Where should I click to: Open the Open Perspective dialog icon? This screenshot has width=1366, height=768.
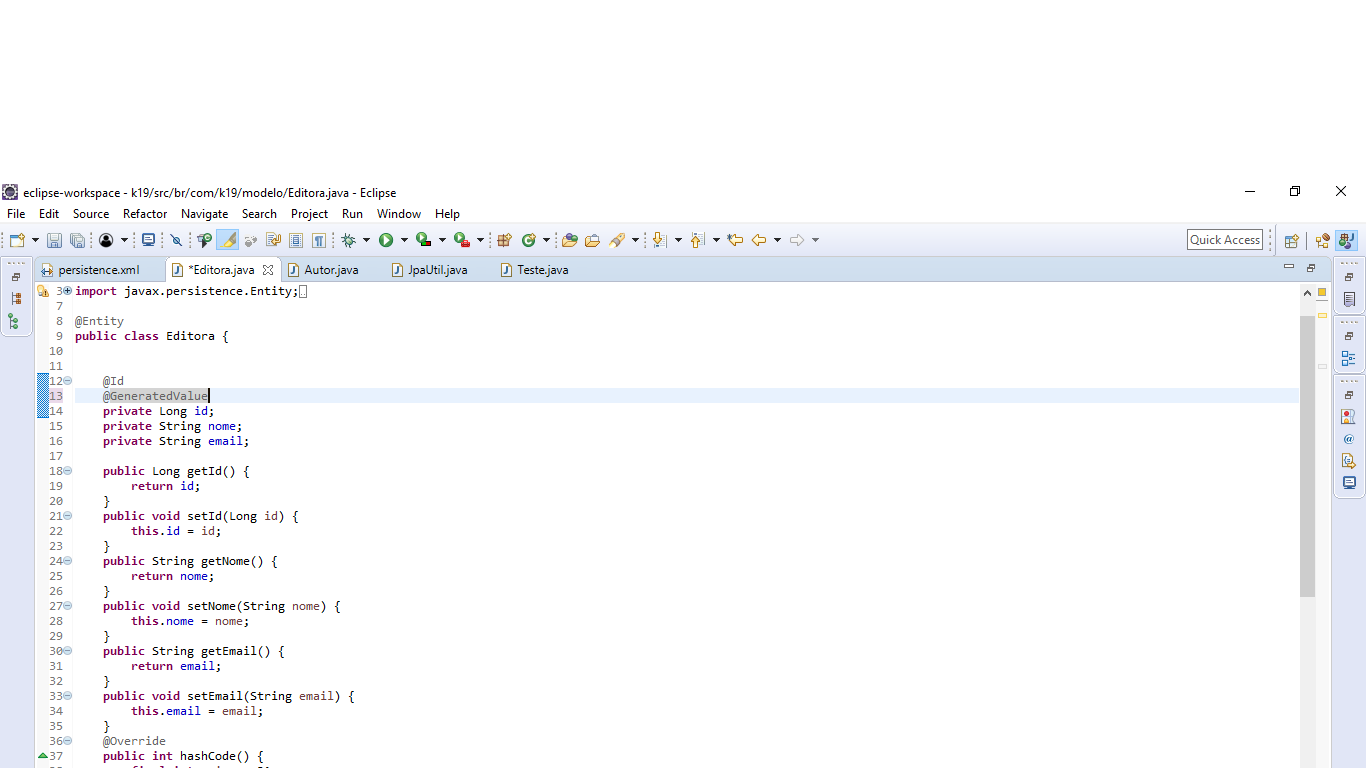1292,240
